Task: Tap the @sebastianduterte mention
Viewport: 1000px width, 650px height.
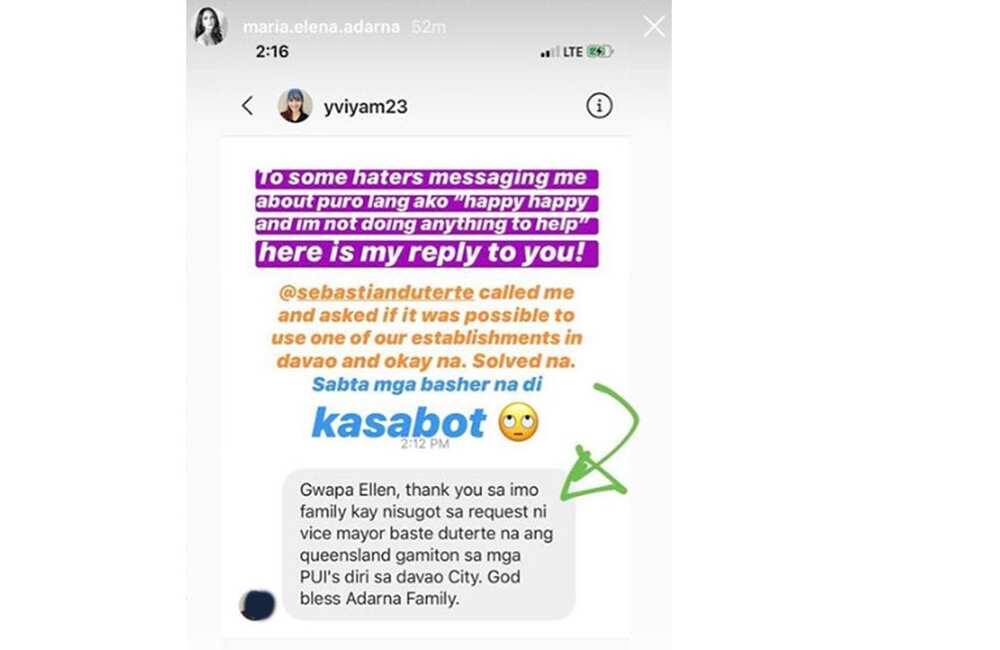Action: (376, 292)
